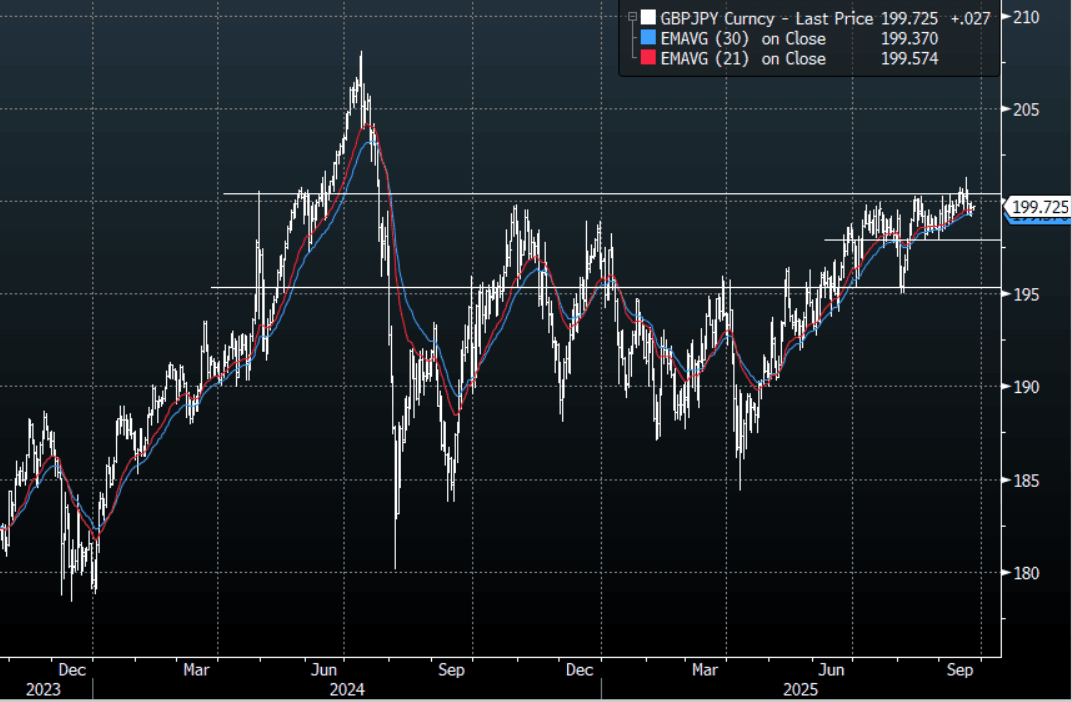Click the 2024 year label on the time axis
Screen dimensions: 1072x702
tap(347, 690)
